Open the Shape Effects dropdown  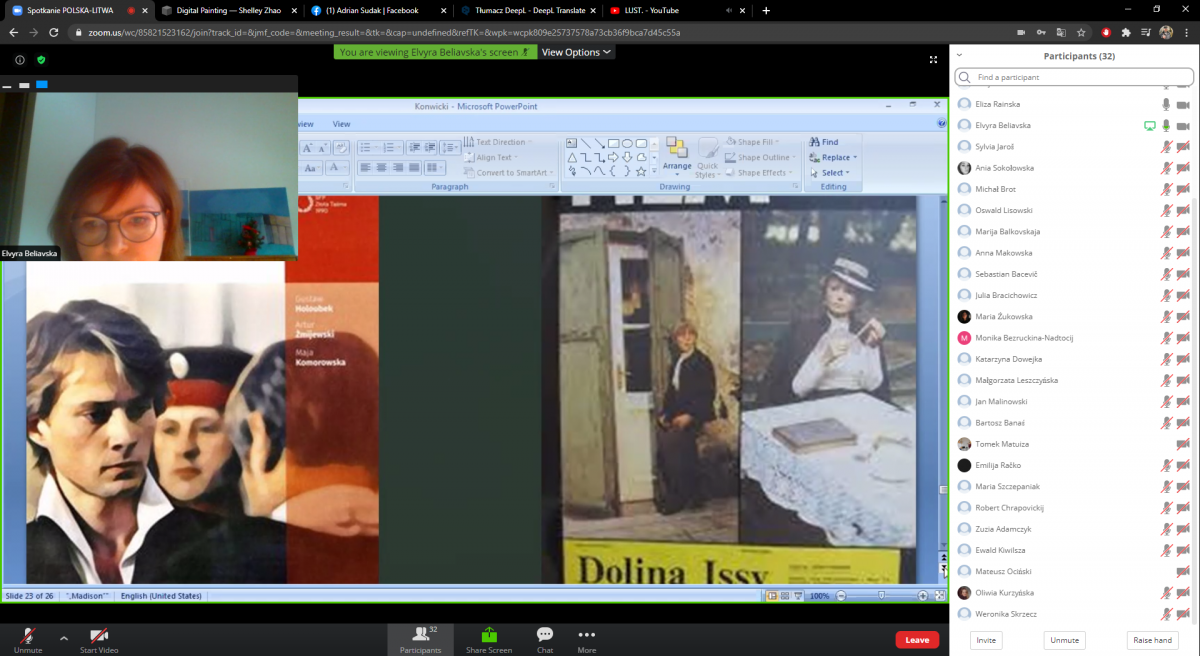click(759, 173)
